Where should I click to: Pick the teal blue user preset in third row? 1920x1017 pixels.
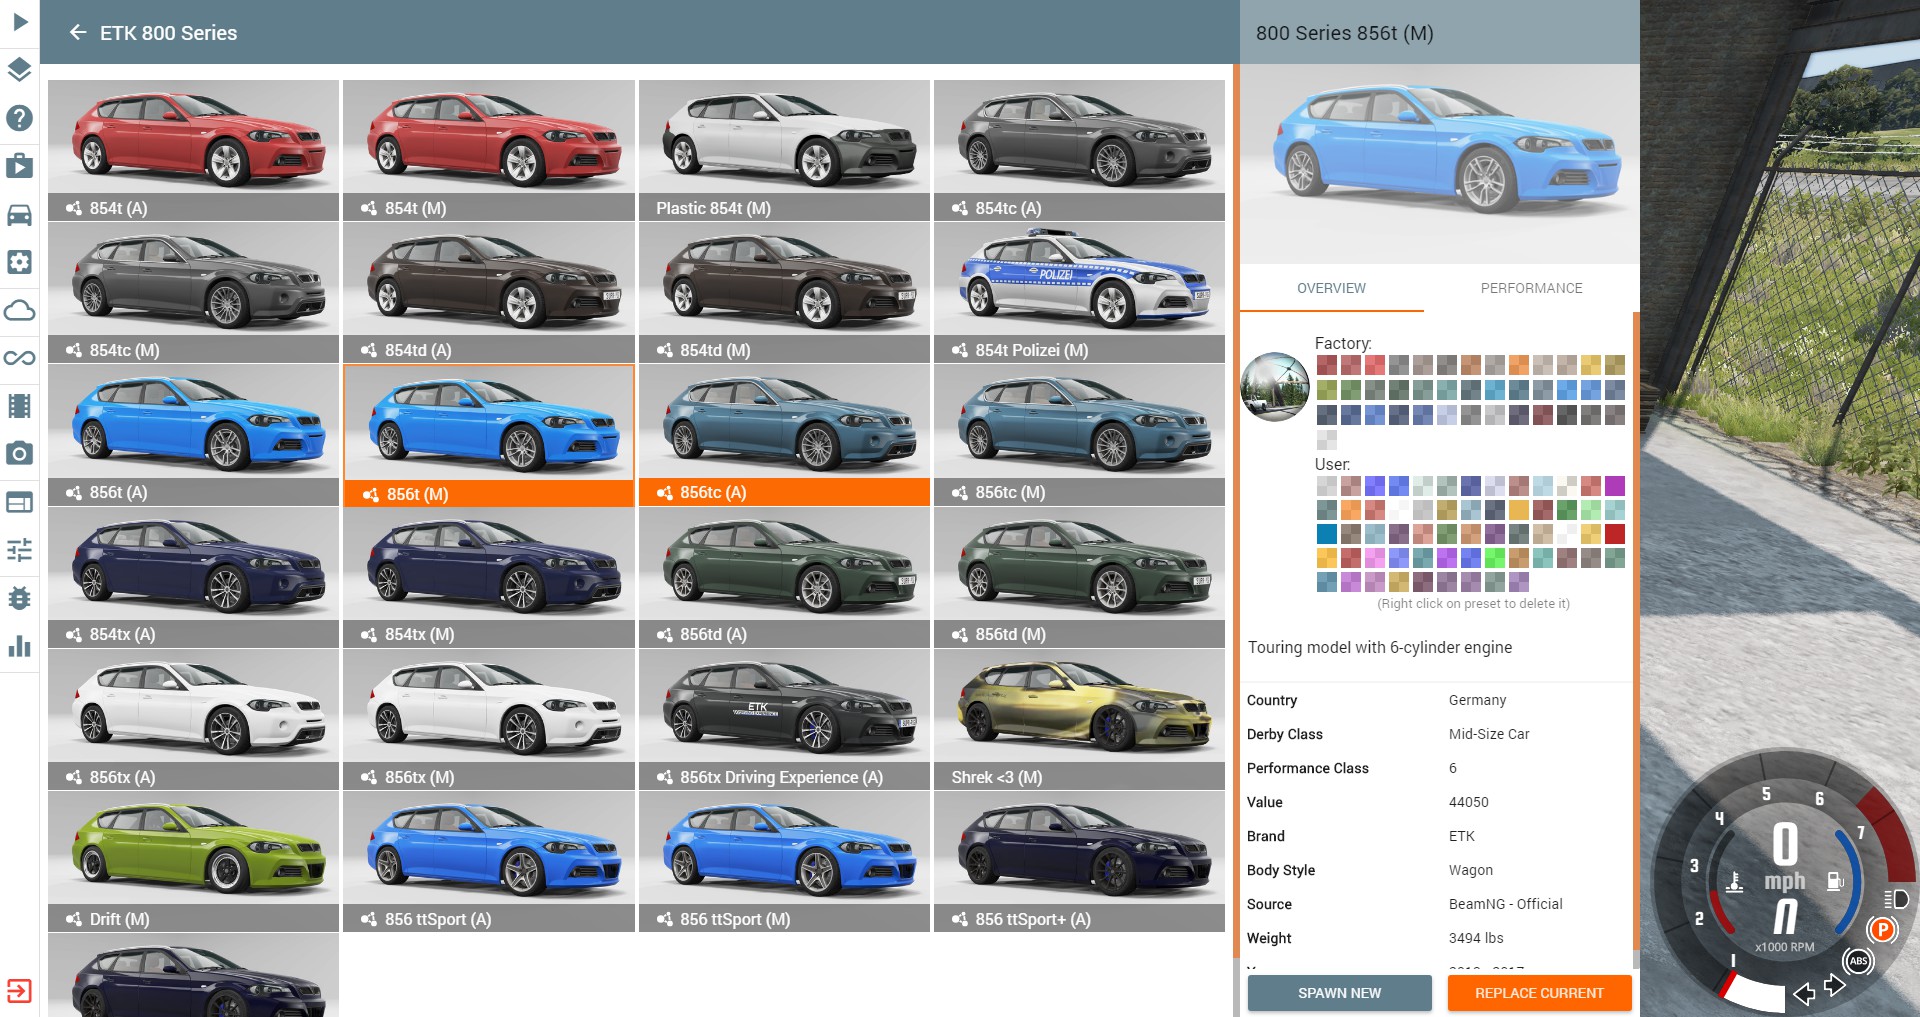[1326, 534]
